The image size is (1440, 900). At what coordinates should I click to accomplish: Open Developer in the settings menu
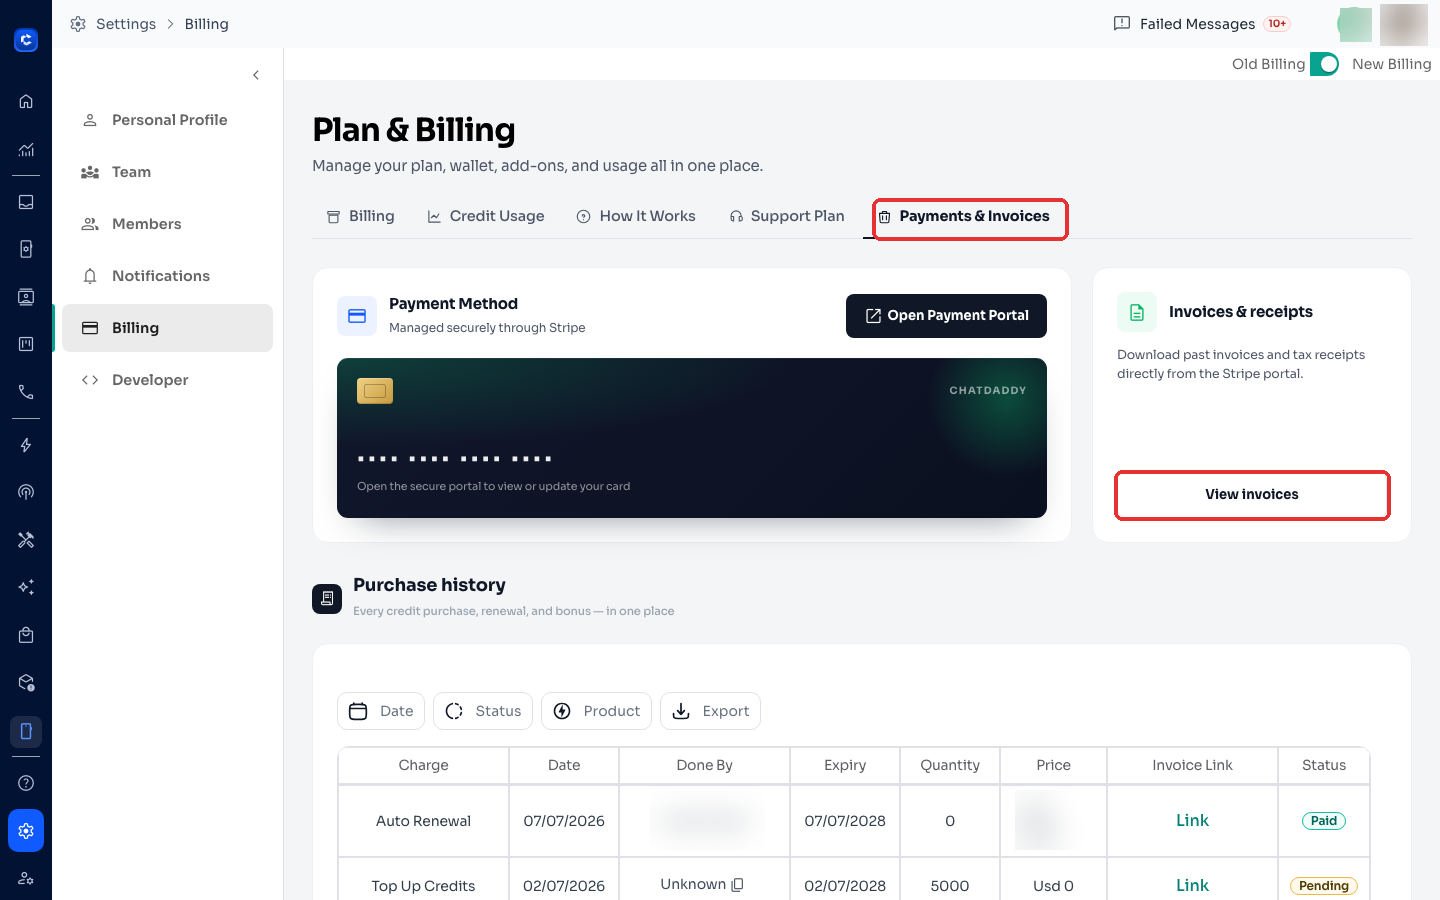tap(167, 380)
